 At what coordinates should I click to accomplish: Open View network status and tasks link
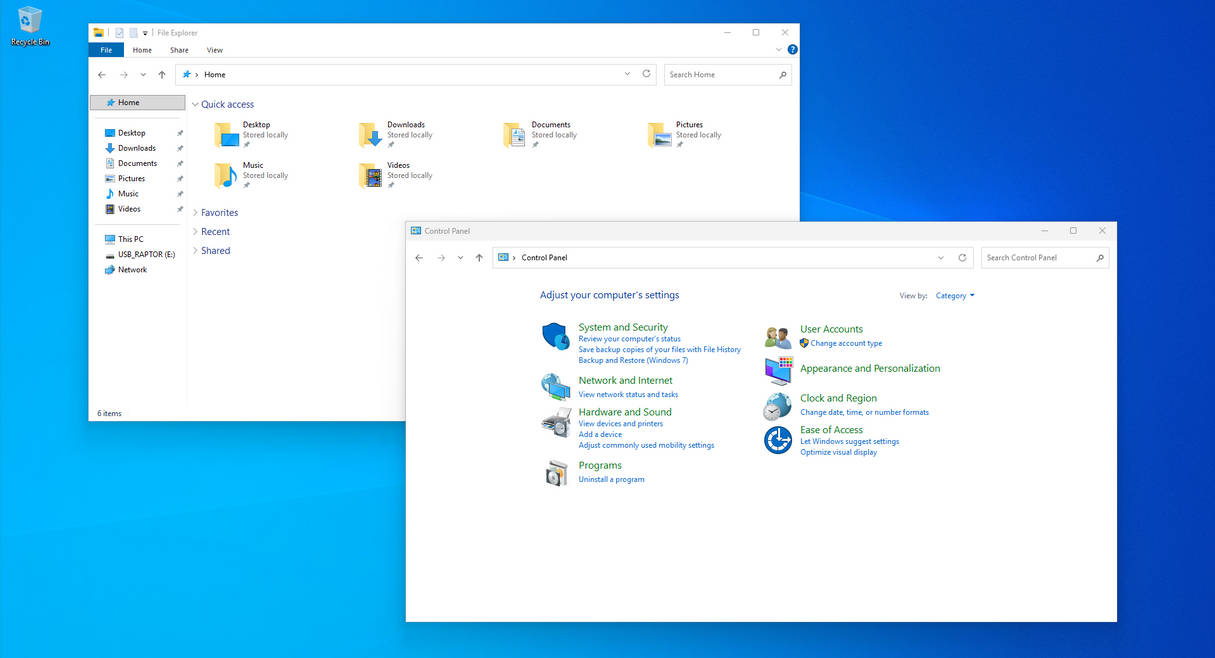pyautogui.click(x=628, y=394)
